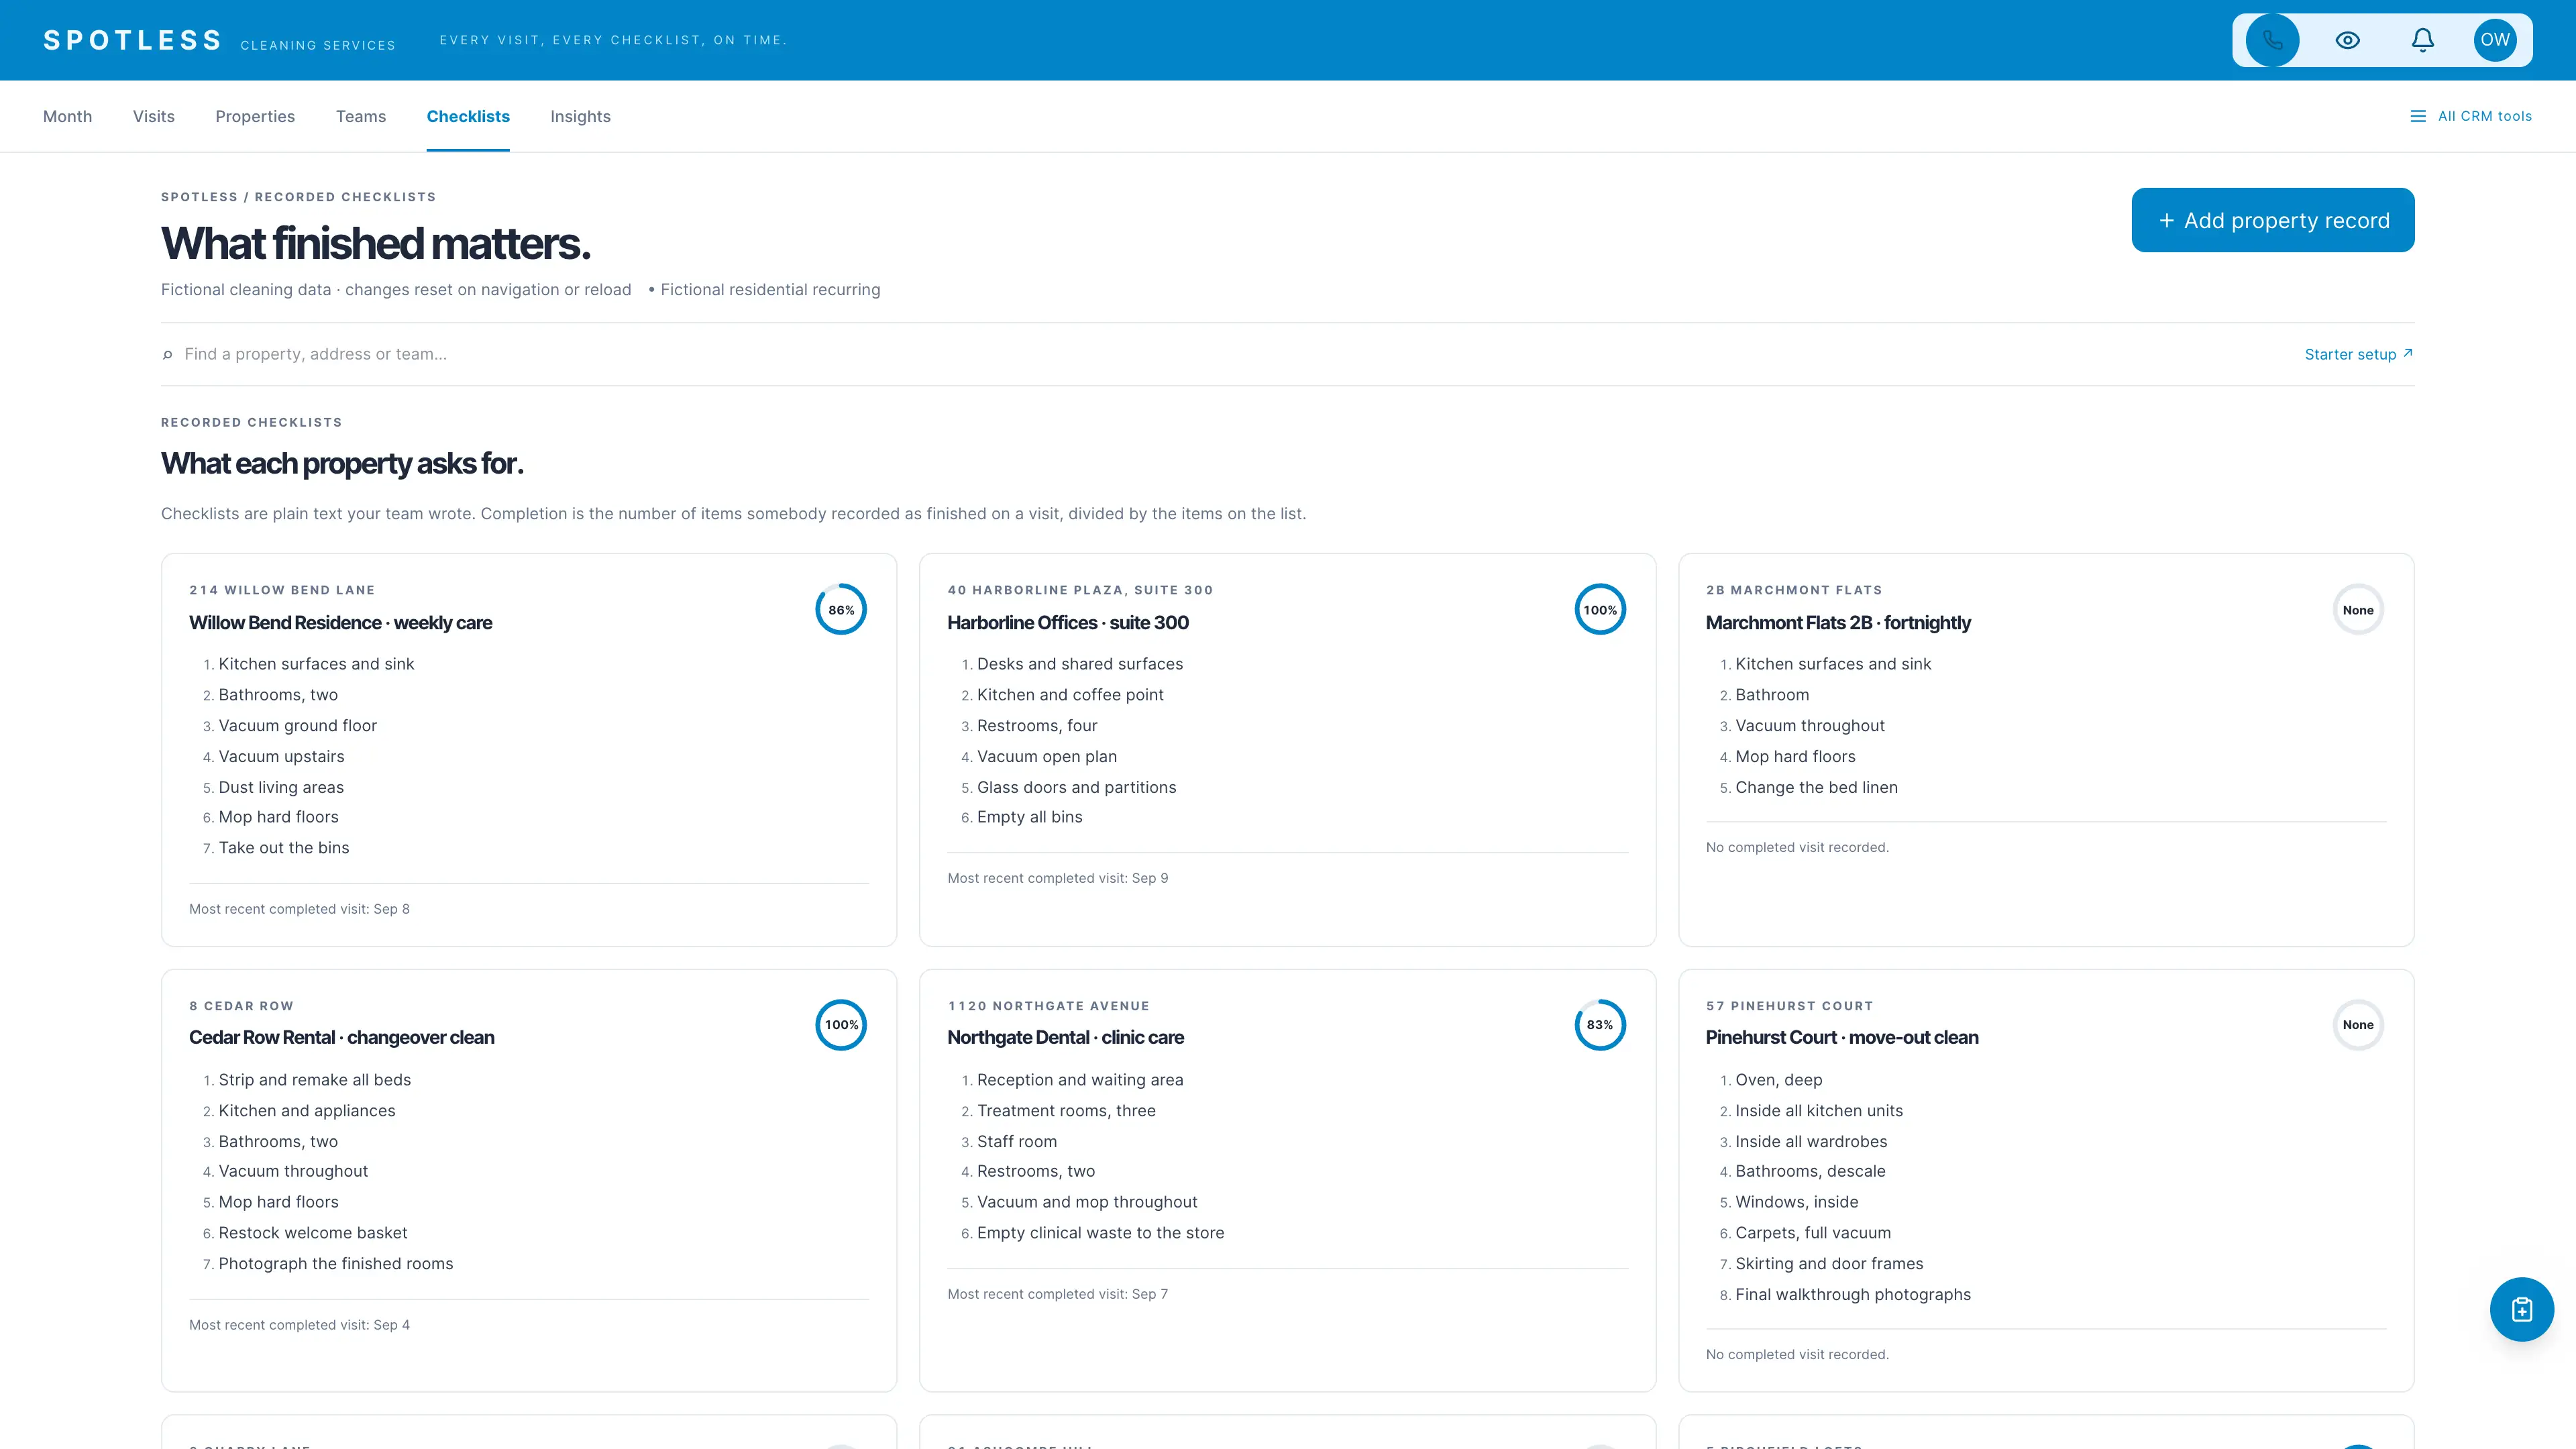Image resolution: width=2576 pixels, height=1449 pixels.
Task: Open Northgate Dental · clinic care title
Action: pyautogui.click(x=1065, y=1038)
